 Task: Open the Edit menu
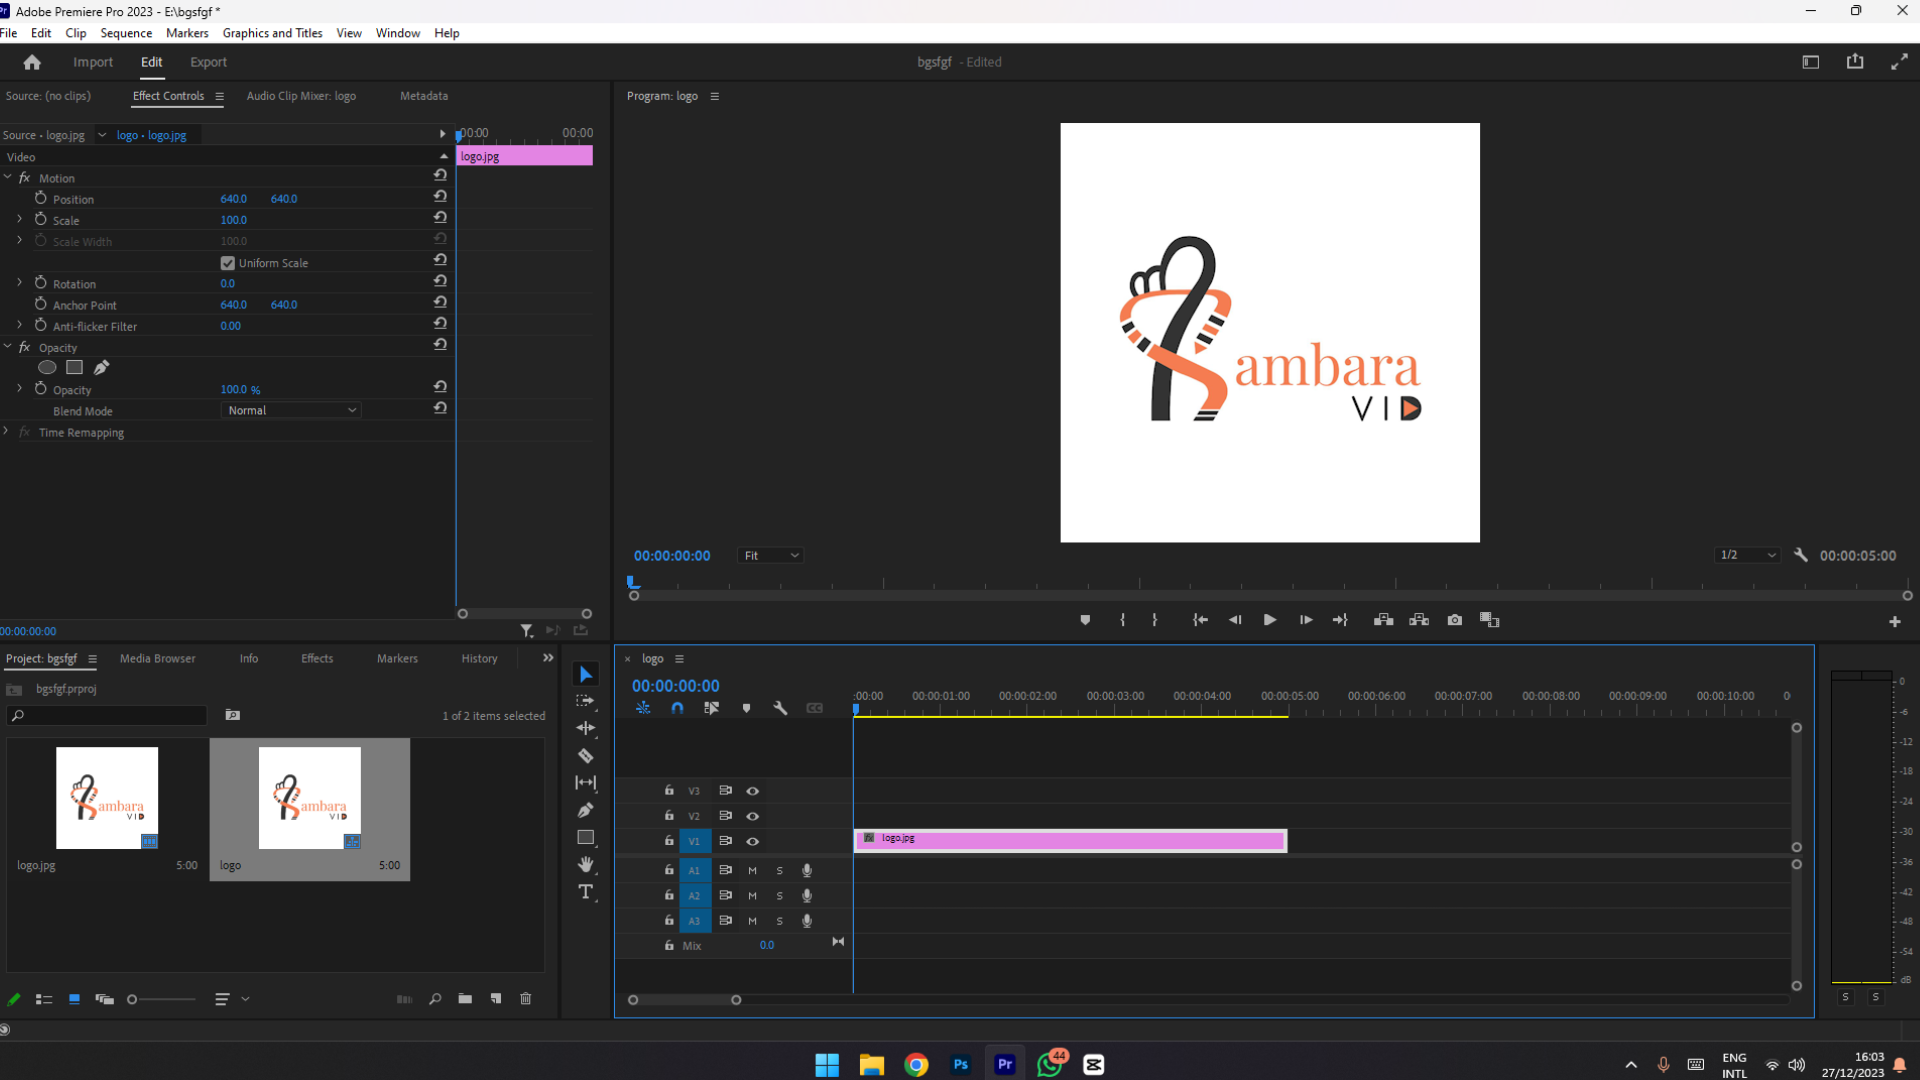41,33
